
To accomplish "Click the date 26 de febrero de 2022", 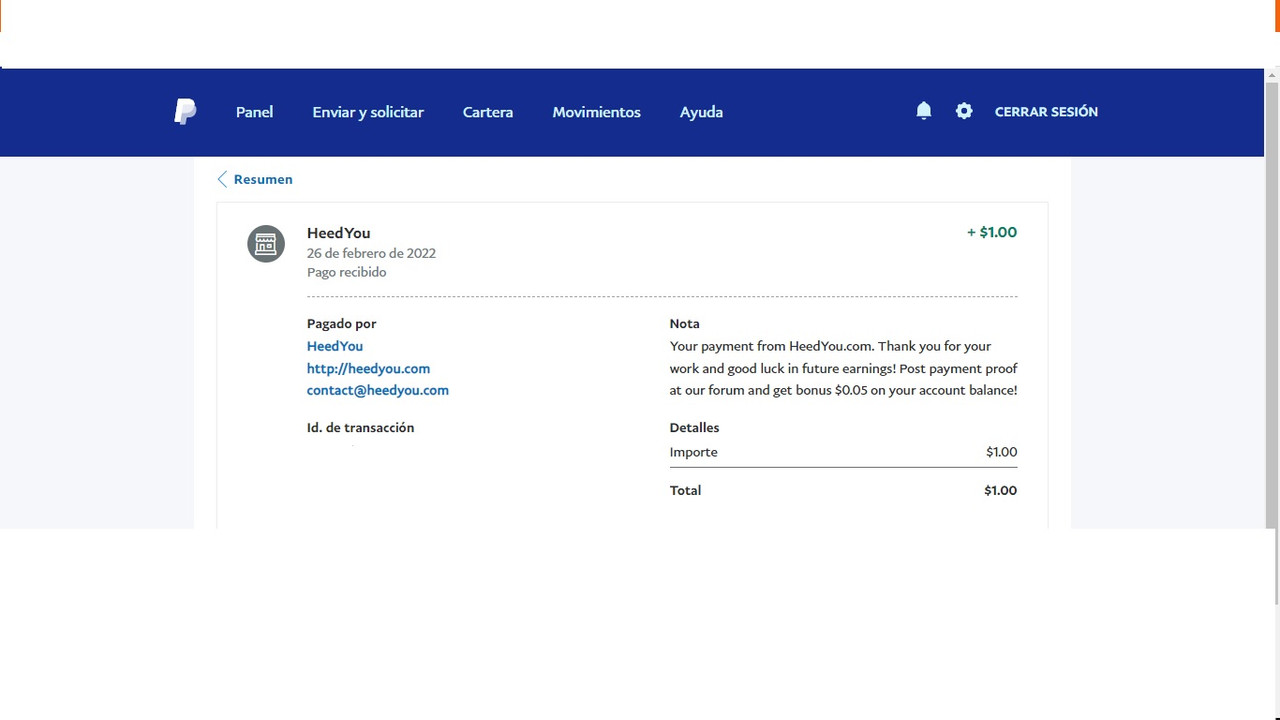I will pyautogui.click(x=371, y=253).
